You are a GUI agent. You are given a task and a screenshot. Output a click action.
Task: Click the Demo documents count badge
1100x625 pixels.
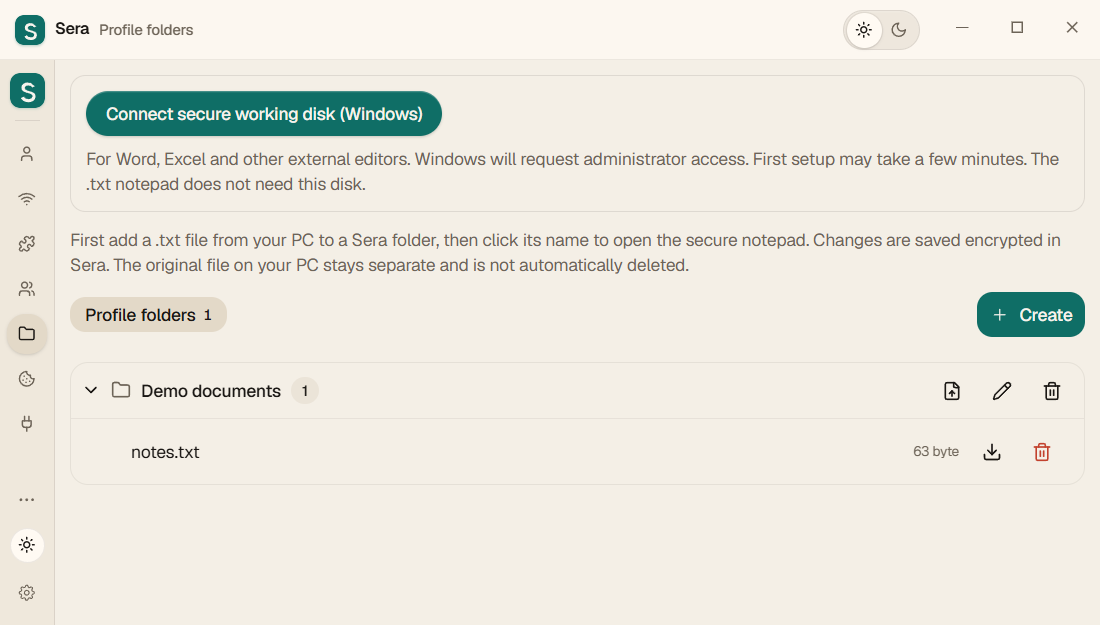(304, 391)
